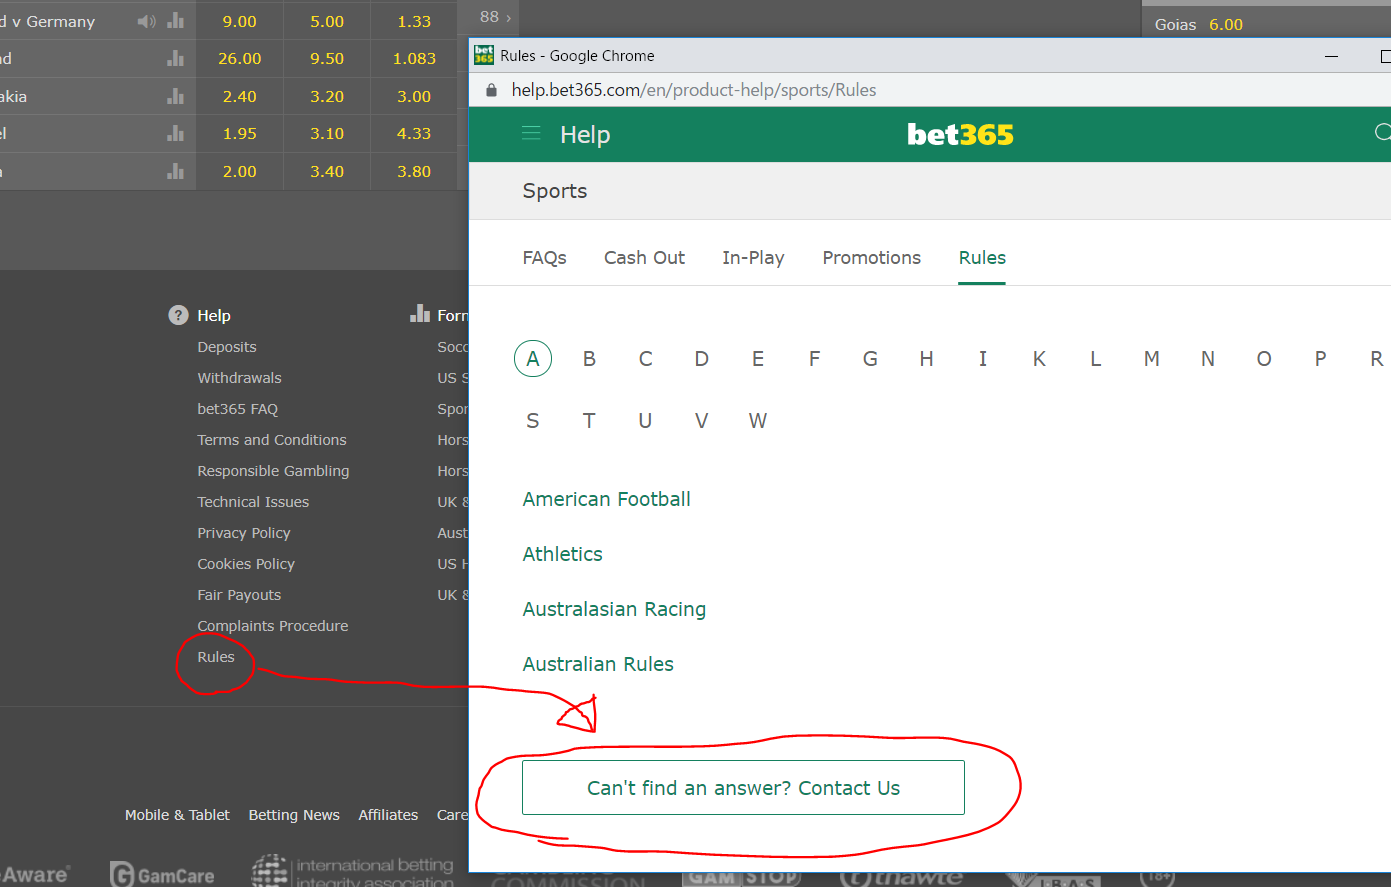Viewport: 1391px width, 887px height.
Task: Open the Promotions tab
Action: [x=871, y=258]
